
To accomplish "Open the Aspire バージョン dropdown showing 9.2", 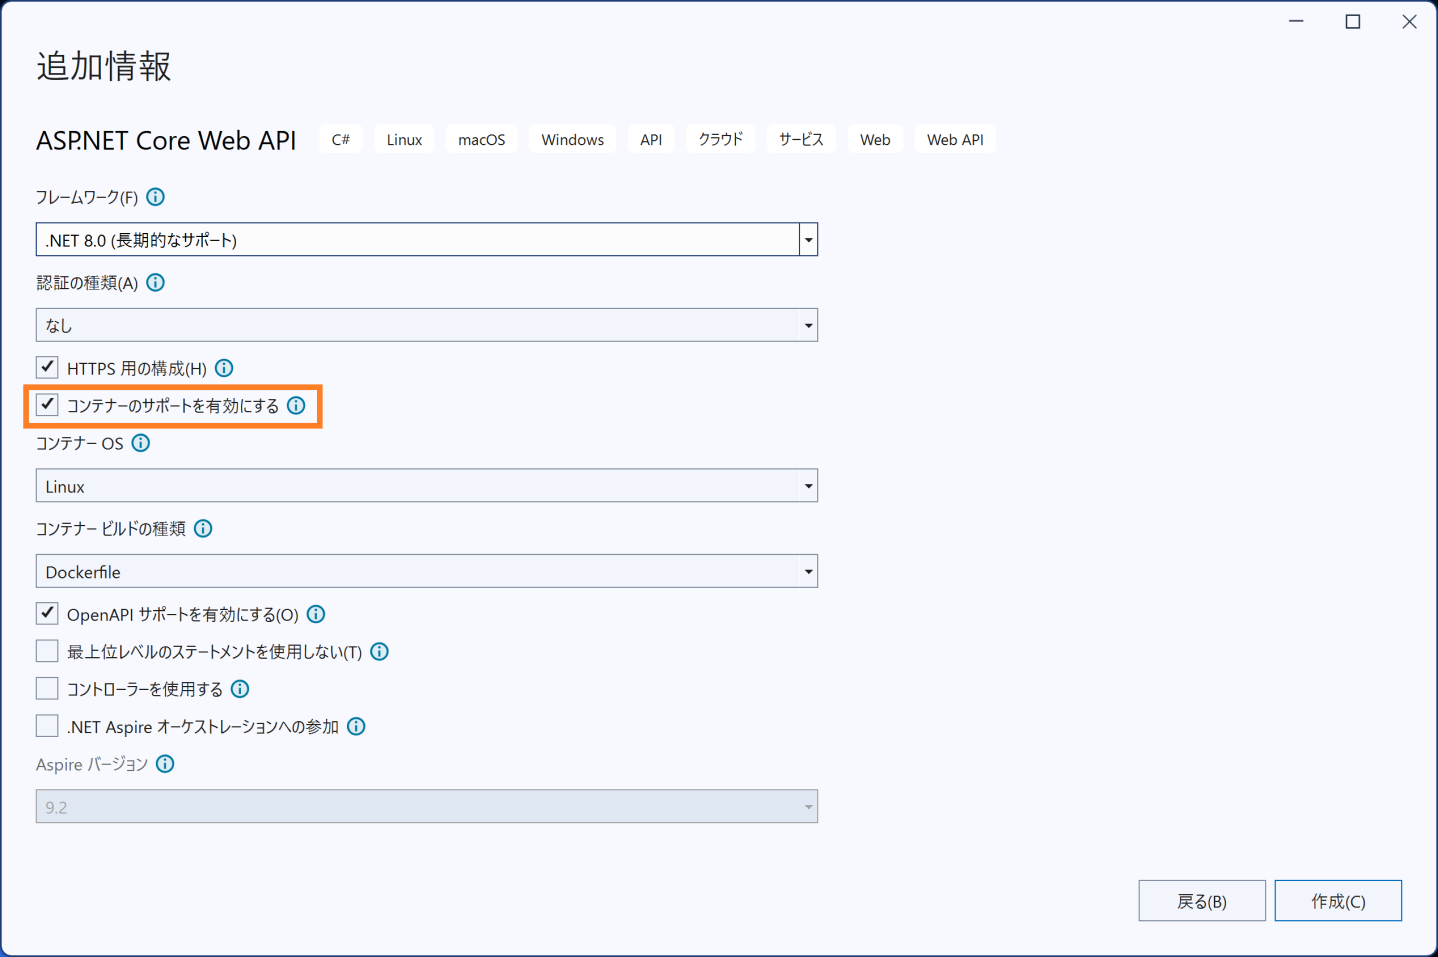I will pyautogui.click(x=427, y=806).
